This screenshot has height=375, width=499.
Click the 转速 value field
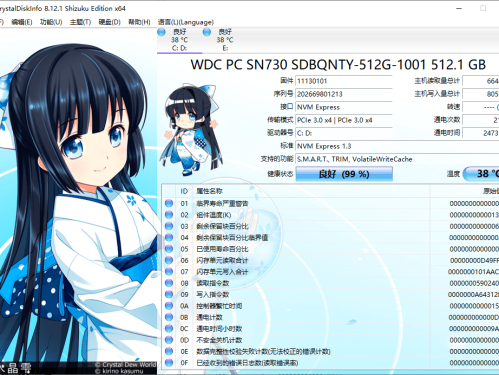[481, 107]
